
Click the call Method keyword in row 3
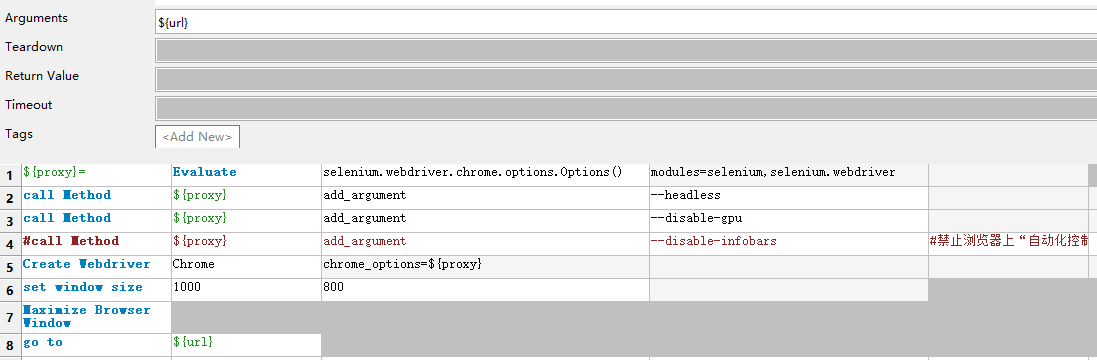(97, 221)
